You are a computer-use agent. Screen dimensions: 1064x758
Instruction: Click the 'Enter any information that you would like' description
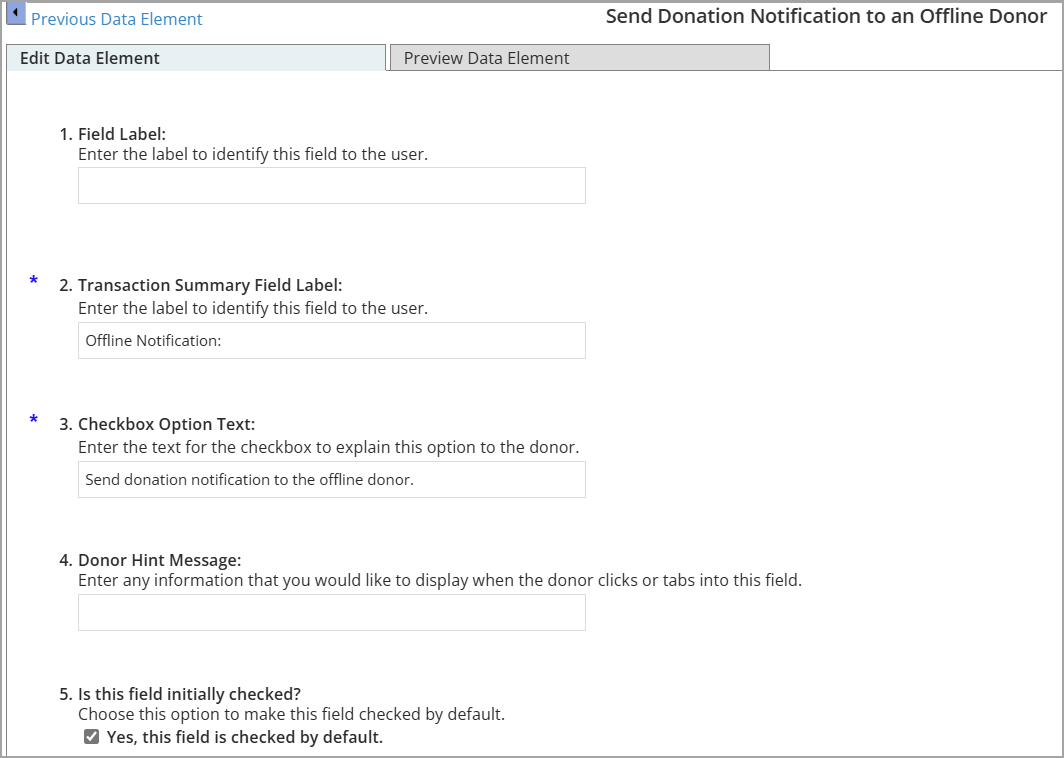[x=440, y=580]
